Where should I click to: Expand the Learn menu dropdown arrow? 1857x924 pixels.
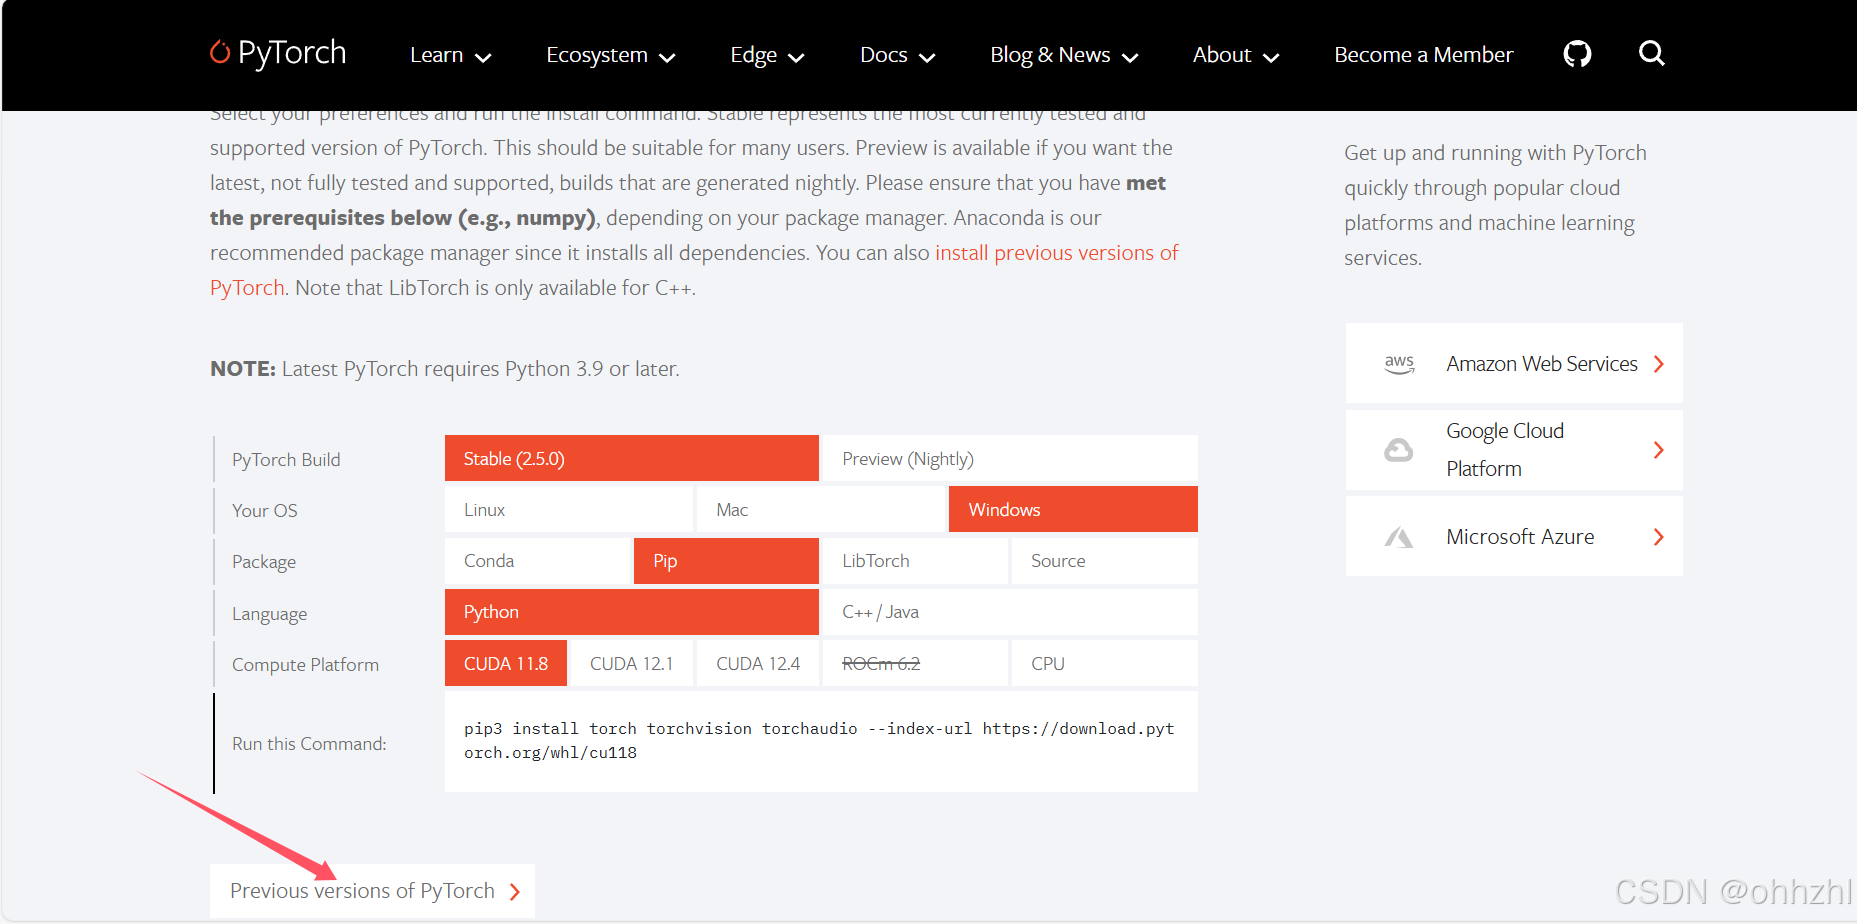pyautogui.click(x=483, y=58)
